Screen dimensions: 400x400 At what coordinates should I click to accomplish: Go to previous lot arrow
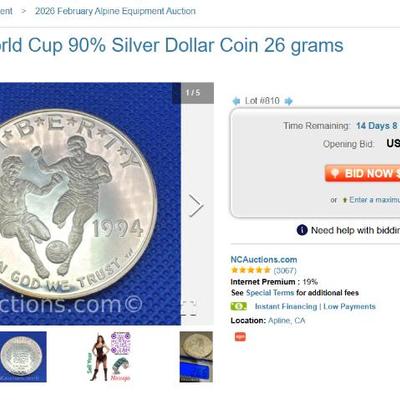click(236, 101)
